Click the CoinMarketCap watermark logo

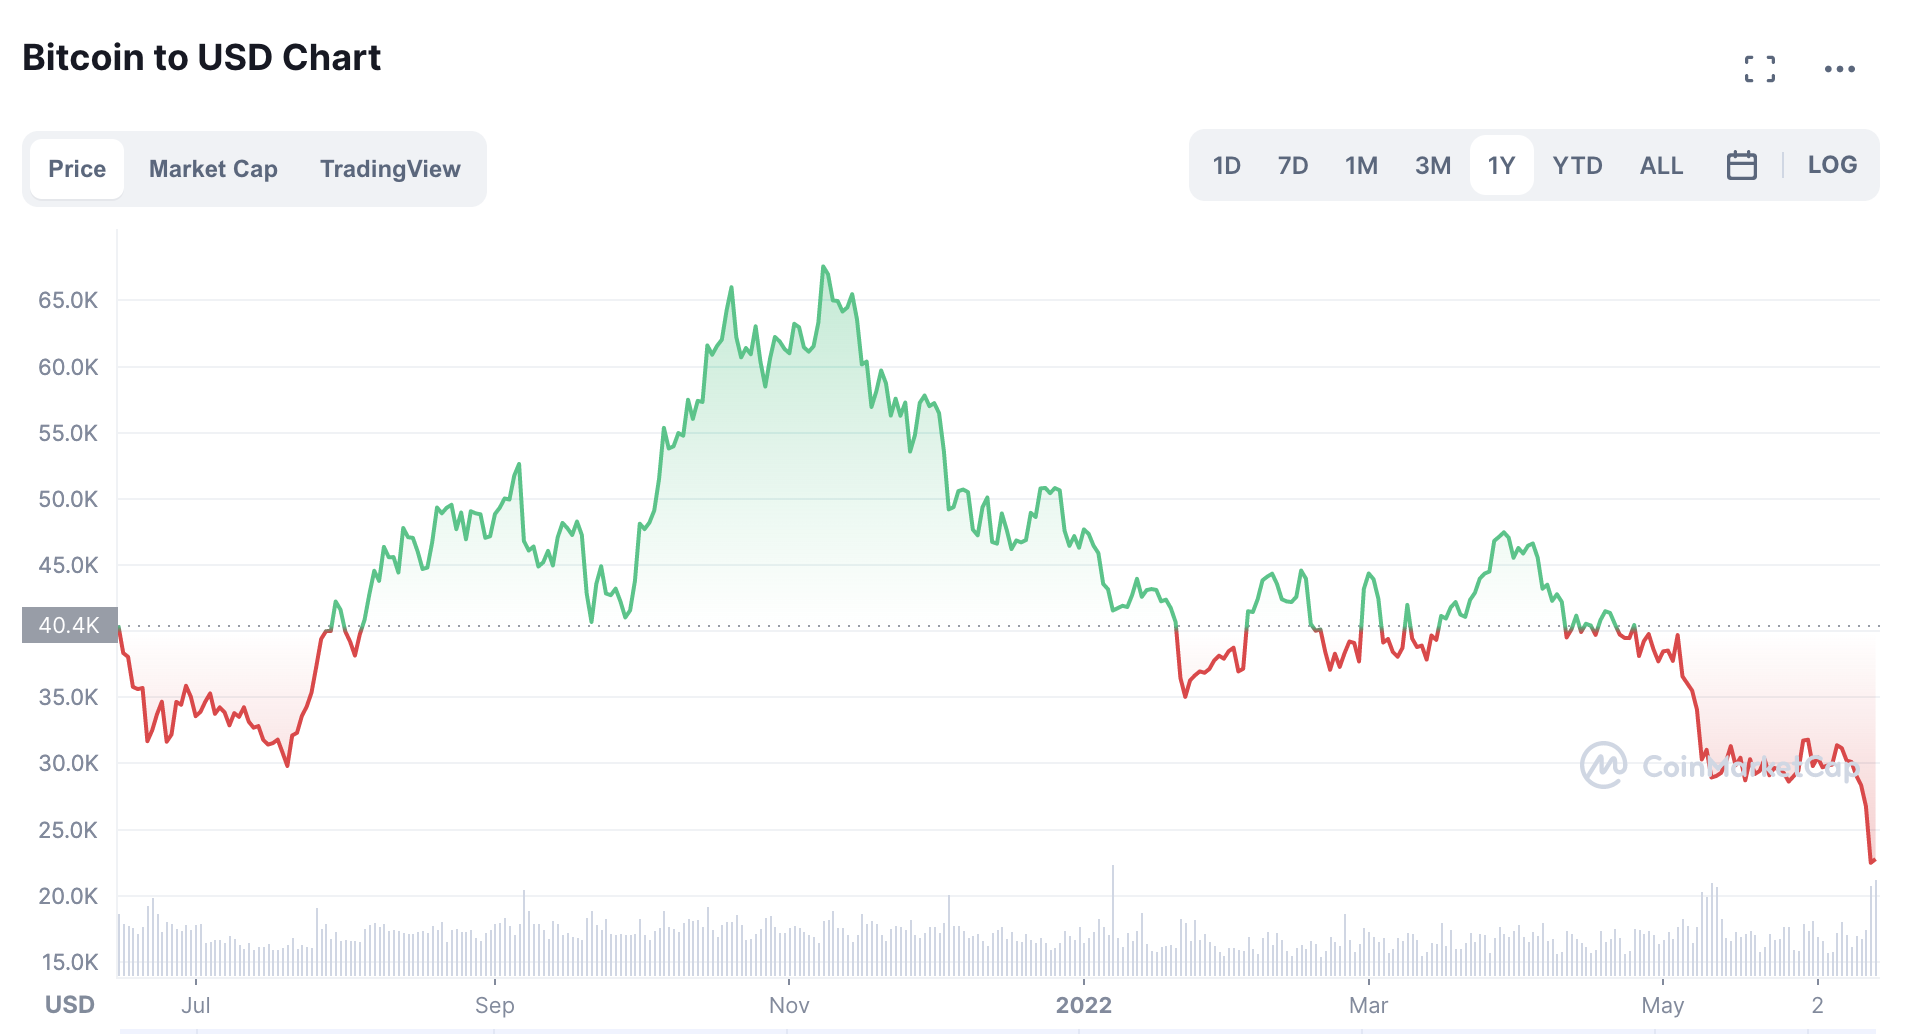[1604, 765]
